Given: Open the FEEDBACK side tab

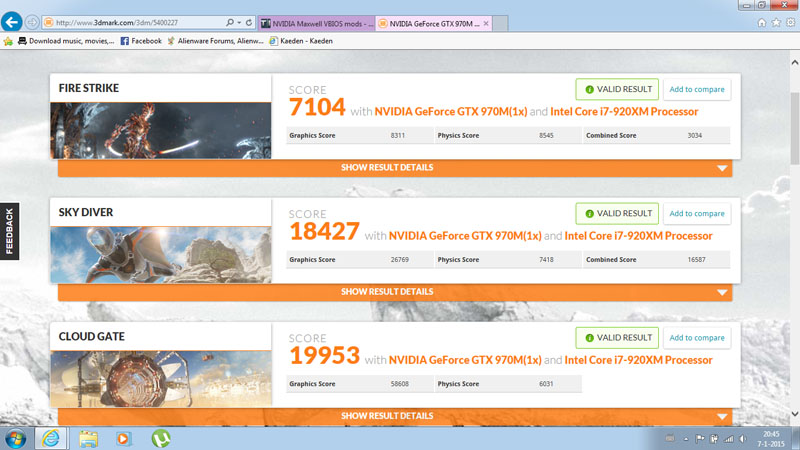Looking at the screenshot, I should click(x=10, y=231).
